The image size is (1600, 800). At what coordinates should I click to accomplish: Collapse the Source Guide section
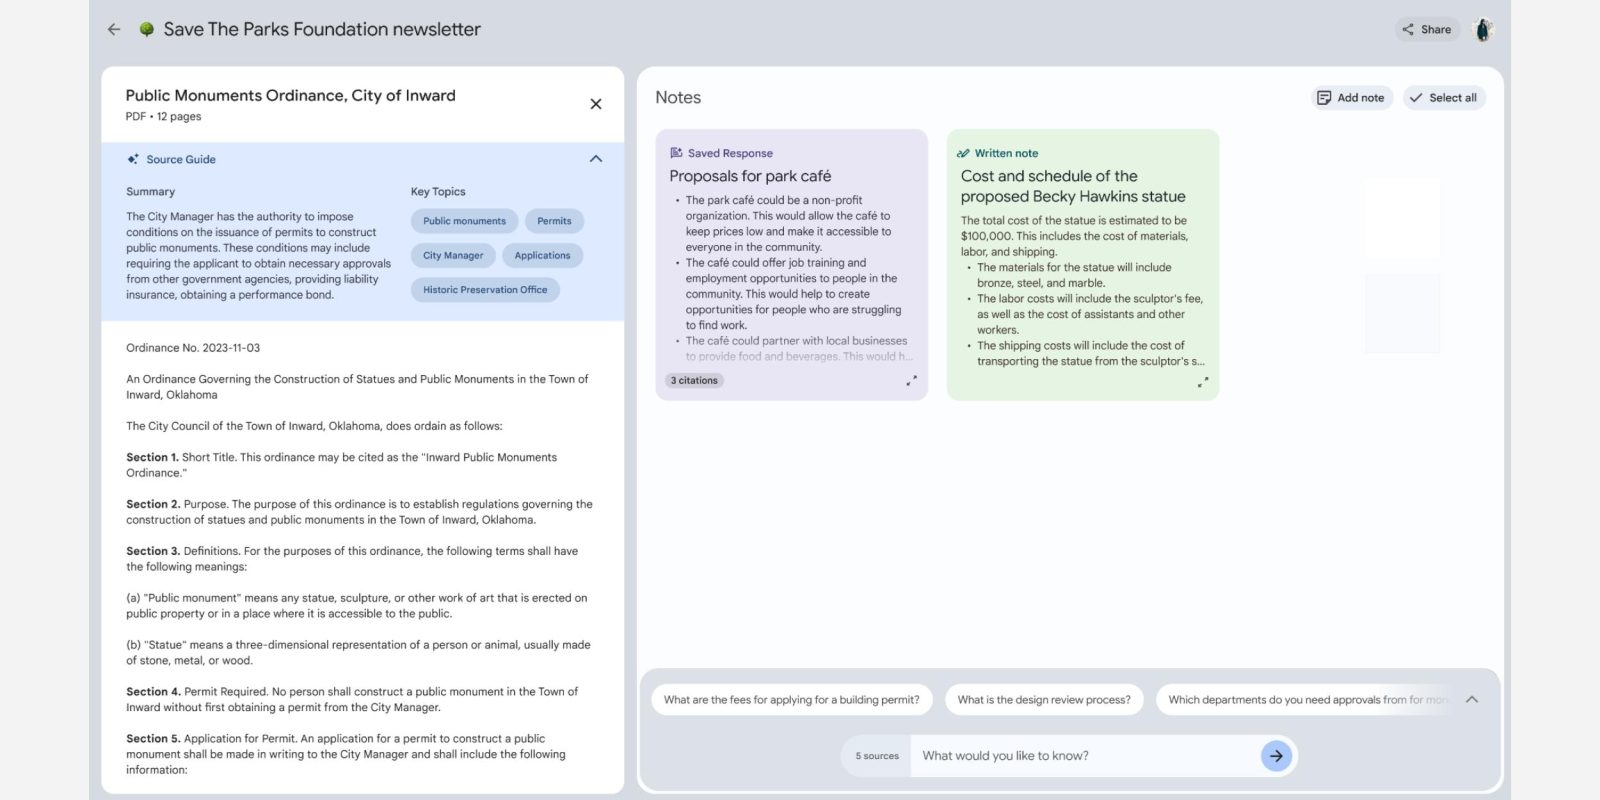pyautogui.click(x=596, y=159)
